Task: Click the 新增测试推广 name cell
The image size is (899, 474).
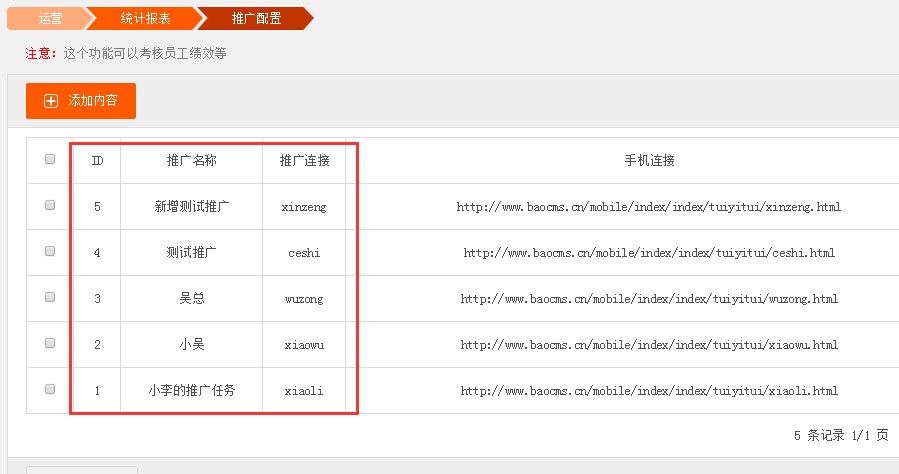Action: (191, 206)
